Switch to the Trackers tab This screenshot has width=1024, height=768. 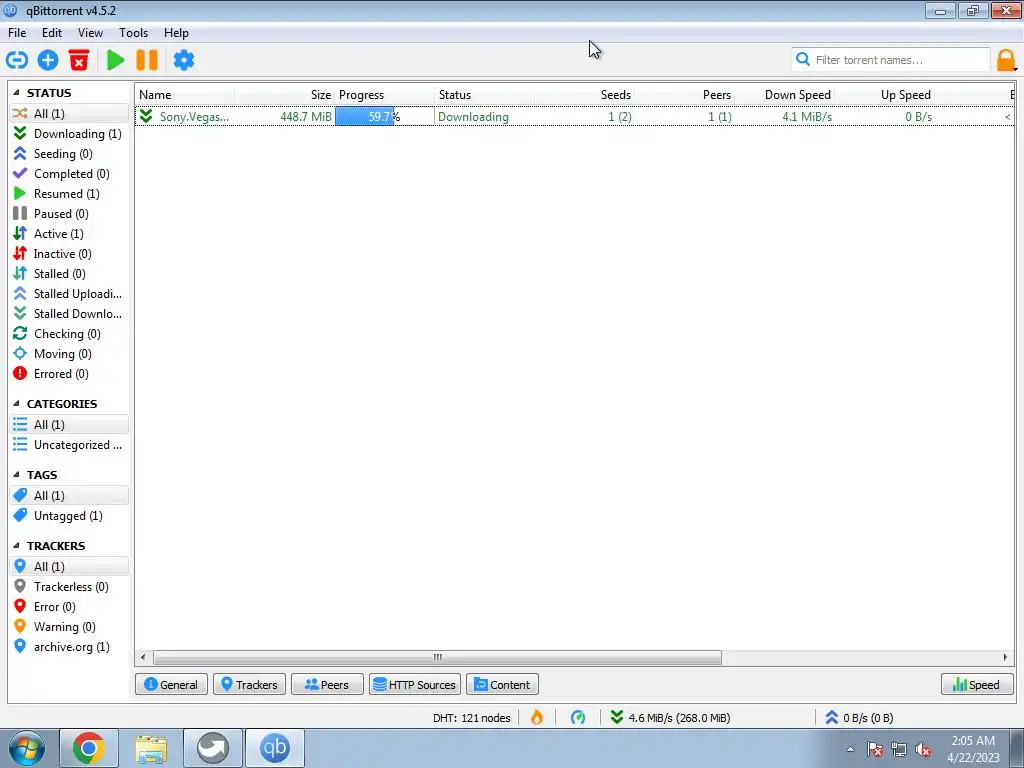coord(249,684)
